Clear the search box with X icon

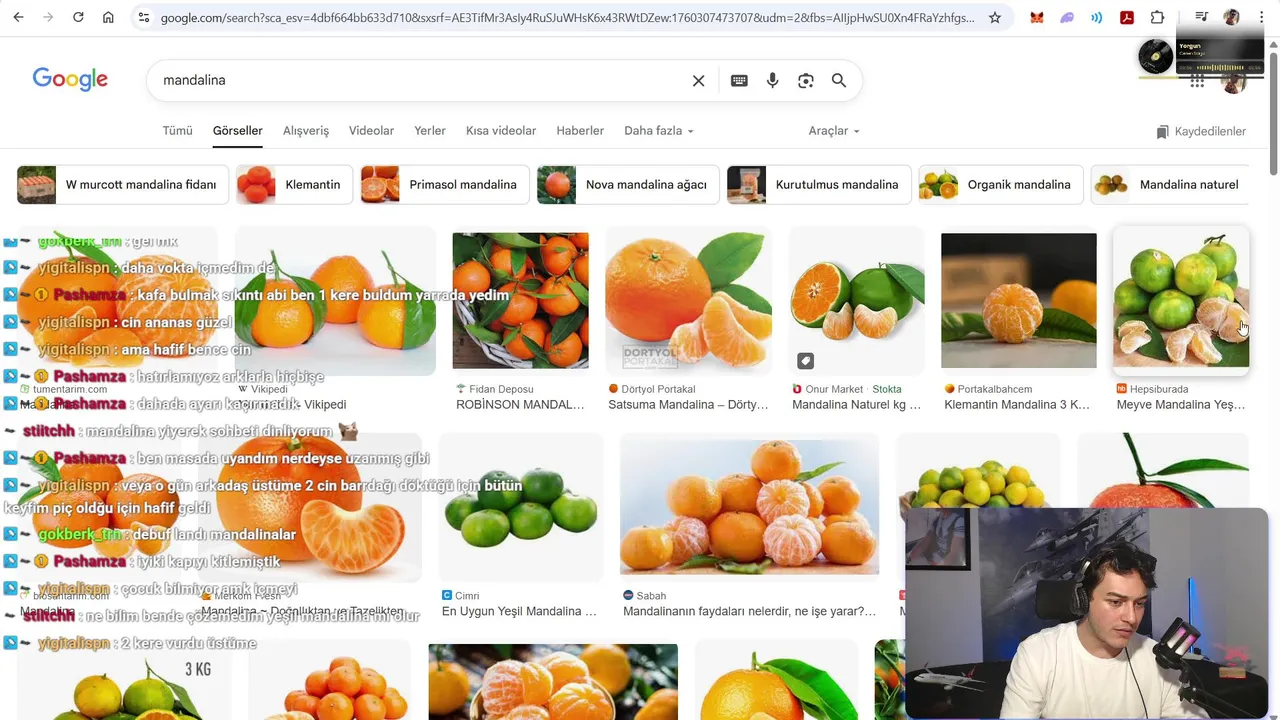(x=698, y=80)
